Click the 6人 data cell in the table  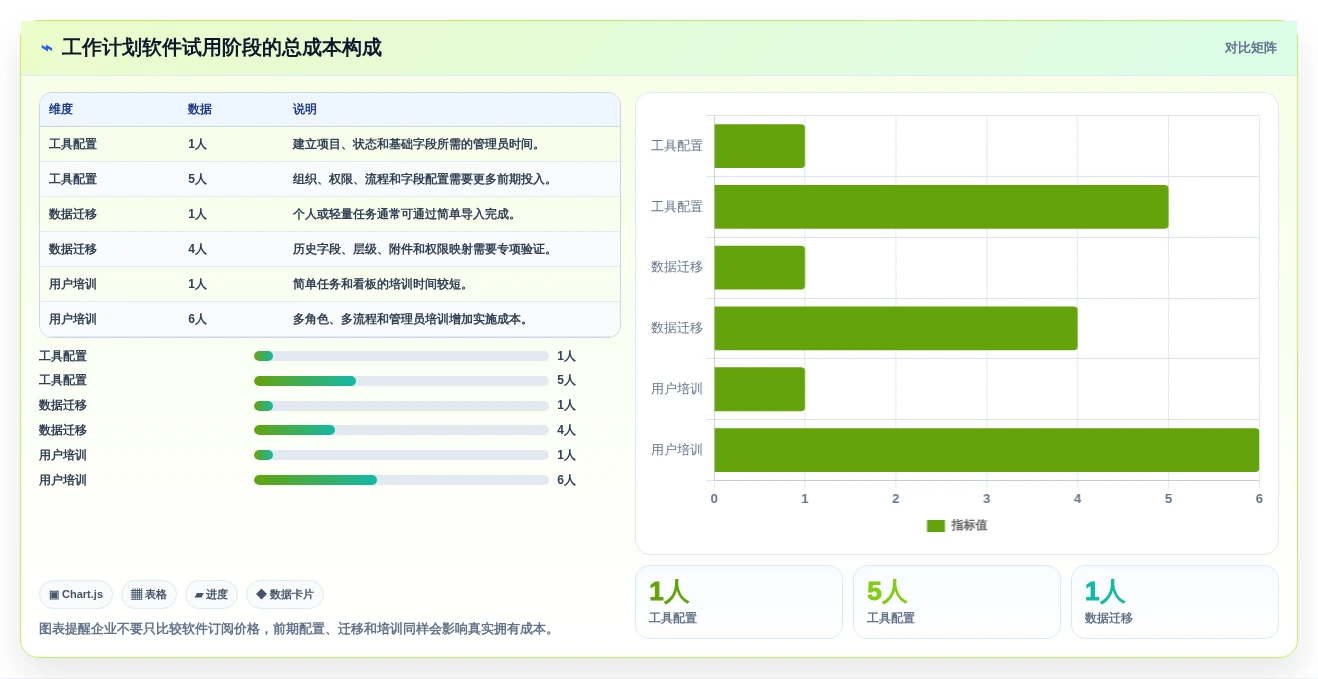pos(198,320)
